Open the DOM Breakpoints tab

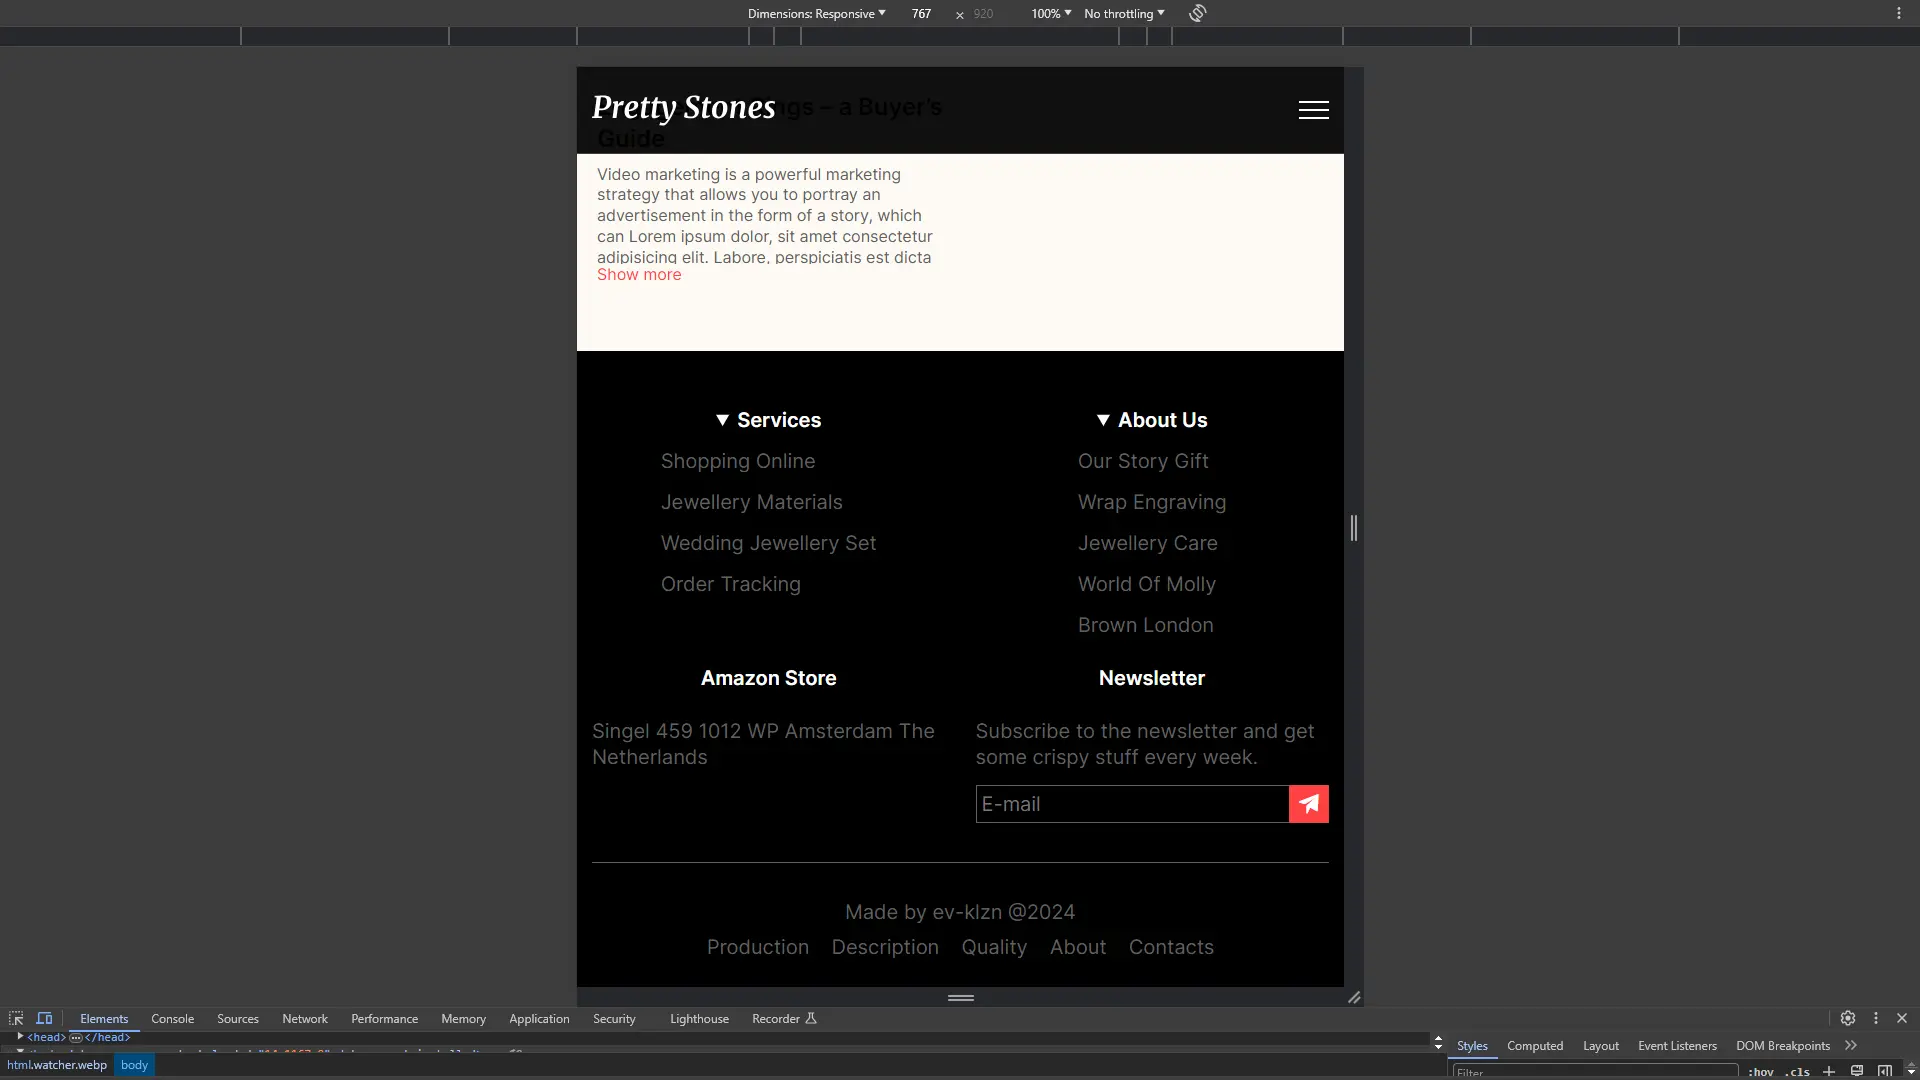(x=1783, y=1045)
